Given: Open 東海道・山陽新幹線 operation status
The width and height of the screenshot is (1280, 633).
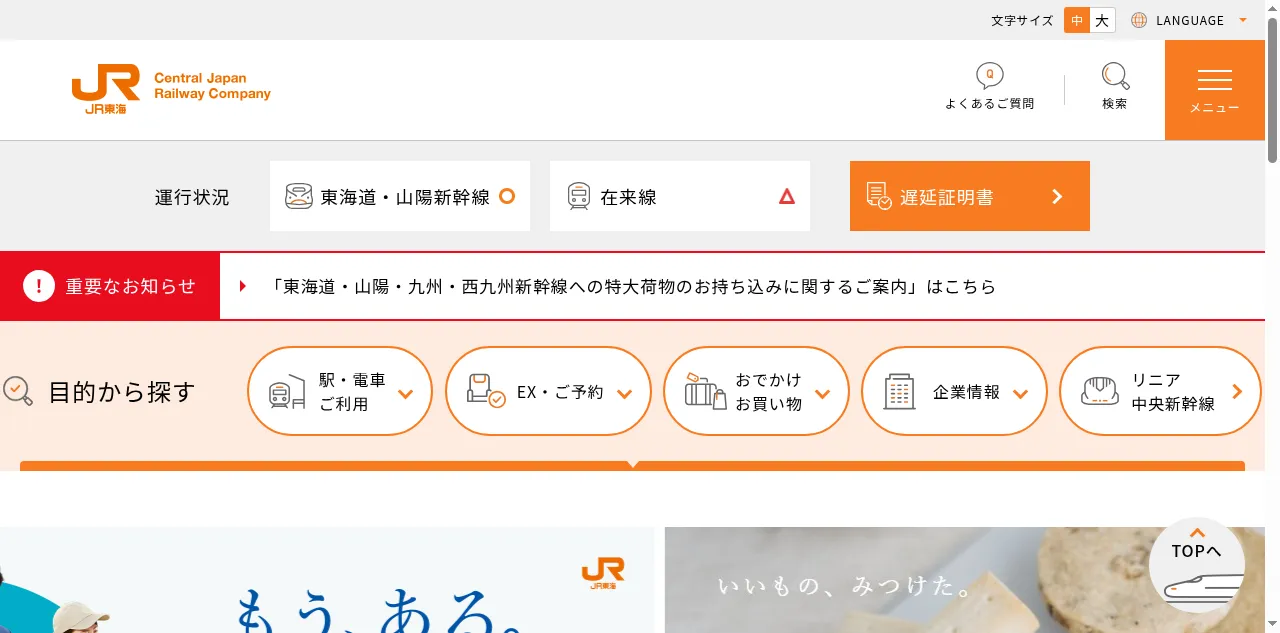Looking at the screenshot, I should pyautogui.click(x=400, y=196).
